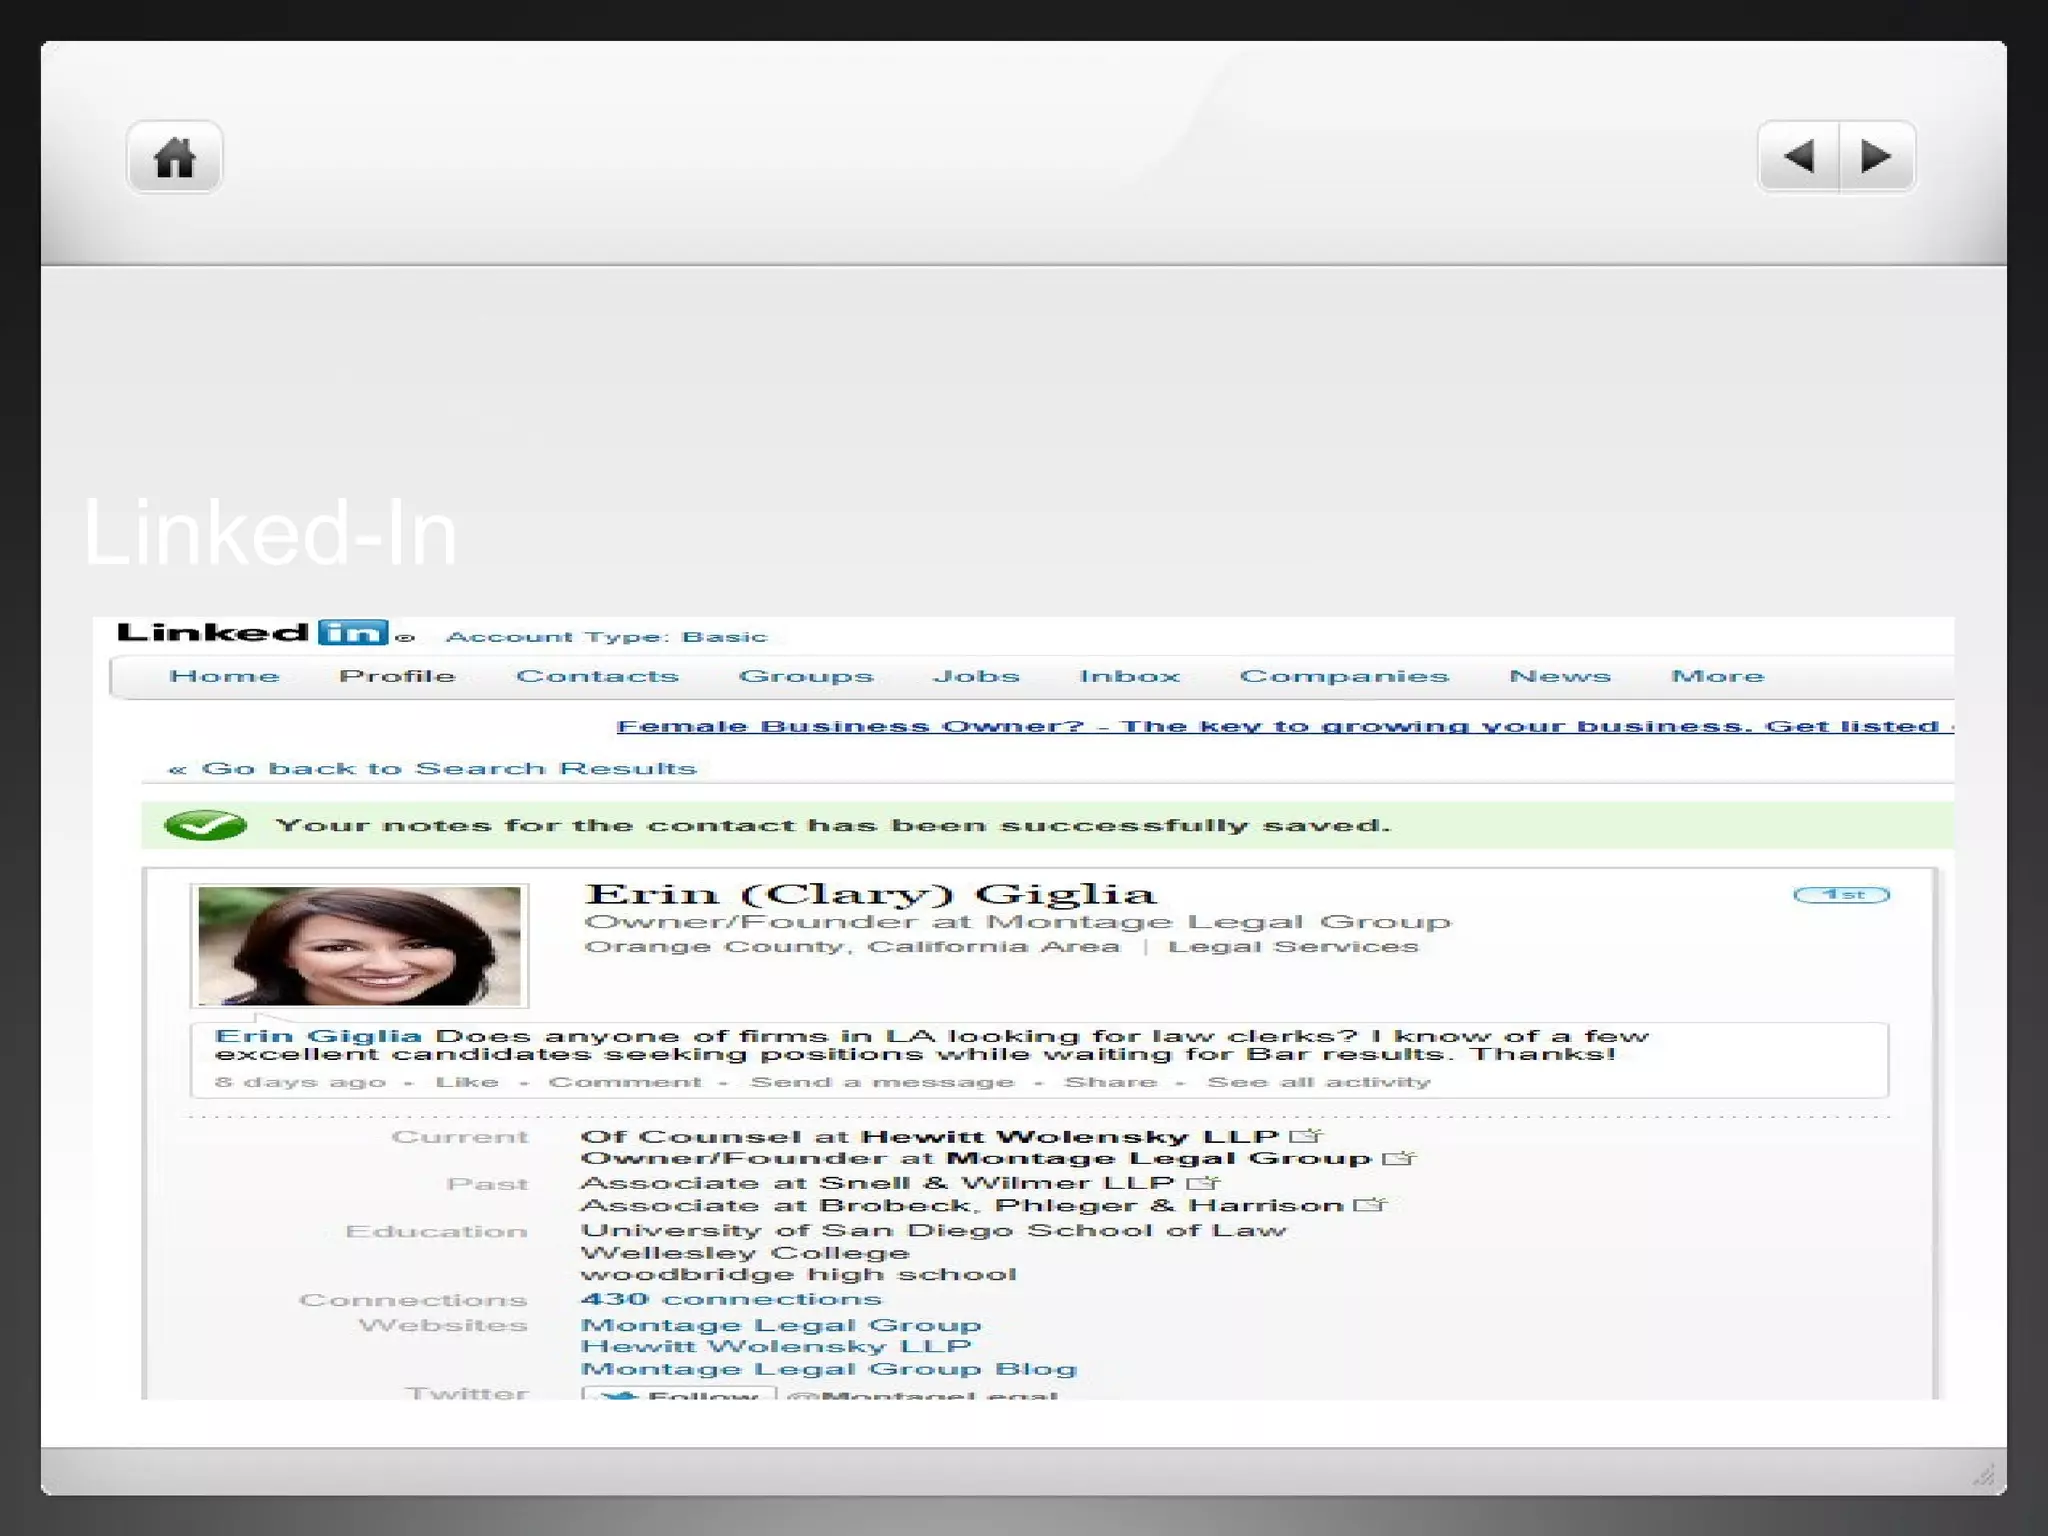Viewport: 2048px width, 1536px height.
Task: Open 430 connections link
Action: click(x=731, y=1299)
